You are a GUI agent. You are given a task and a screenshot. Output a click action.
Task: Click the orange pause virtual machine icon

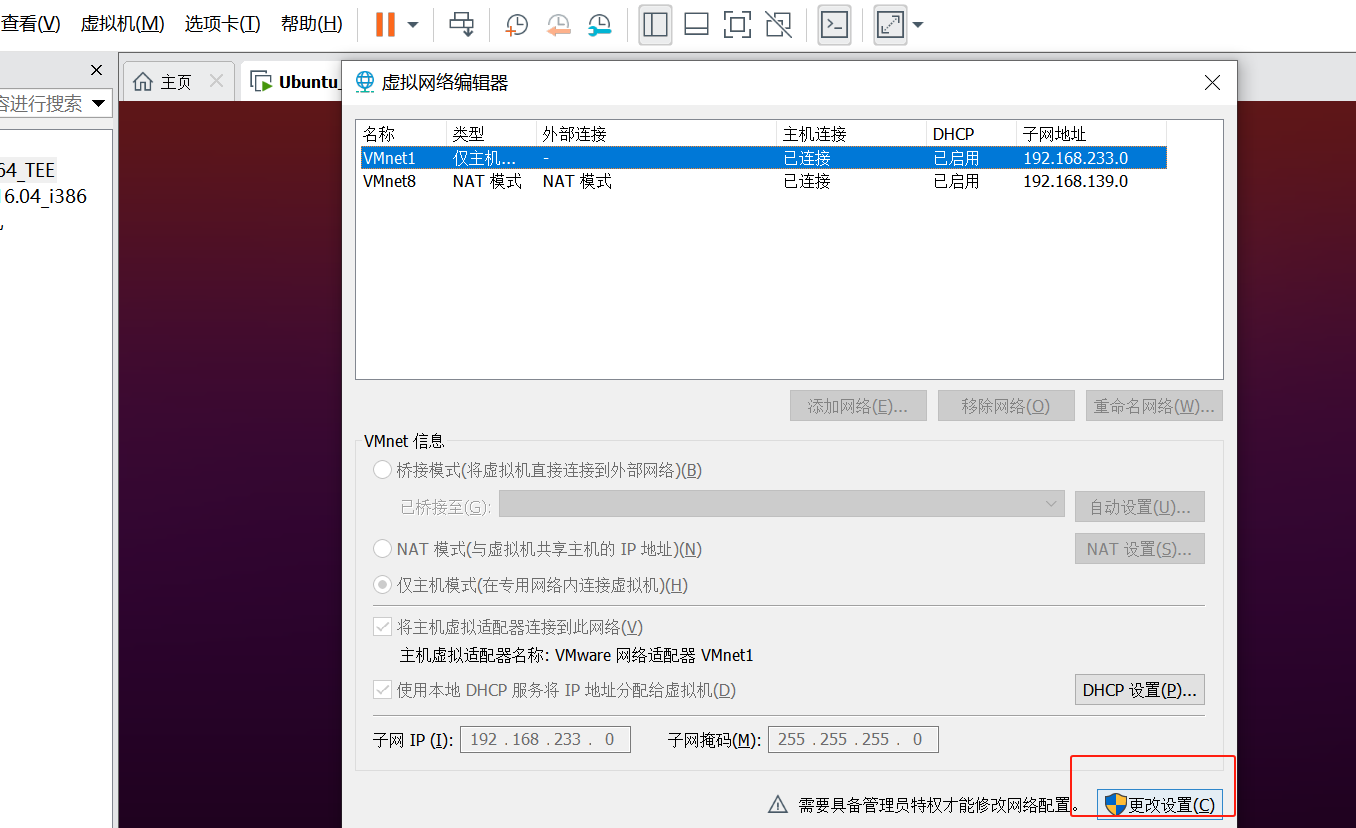pos(385,24)
